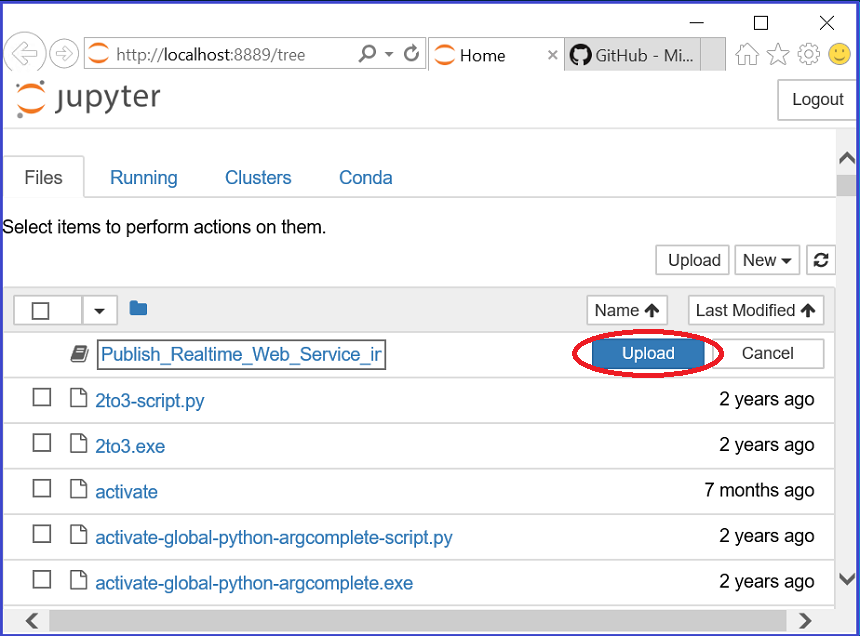This screenshot has height=636, width=860.
Task: Check the box for 2to3.exe
Action: pyautogui.click(x=42, y=442)
